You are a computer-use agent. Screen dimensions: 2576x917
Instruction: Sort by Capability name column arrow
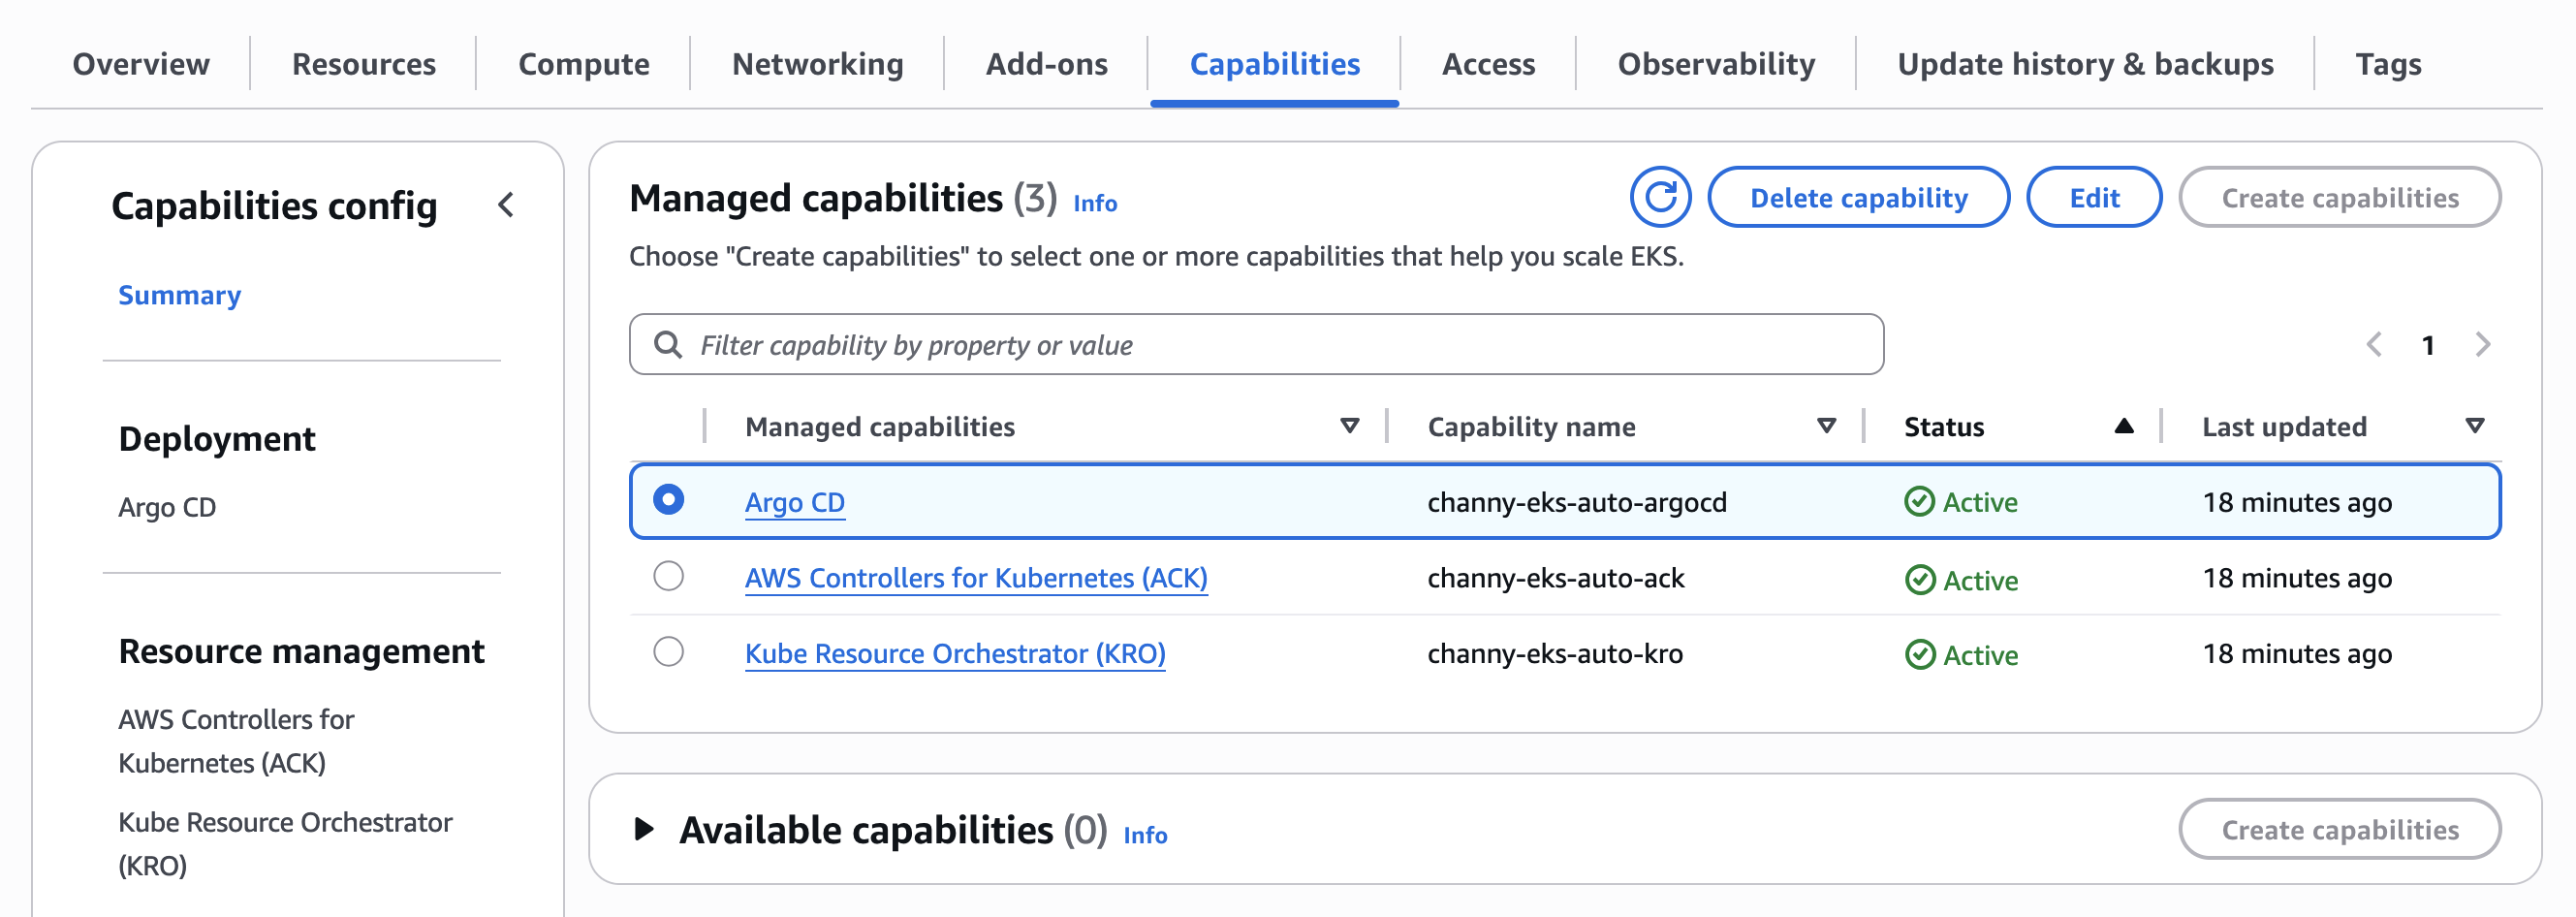pos(1826,426)
